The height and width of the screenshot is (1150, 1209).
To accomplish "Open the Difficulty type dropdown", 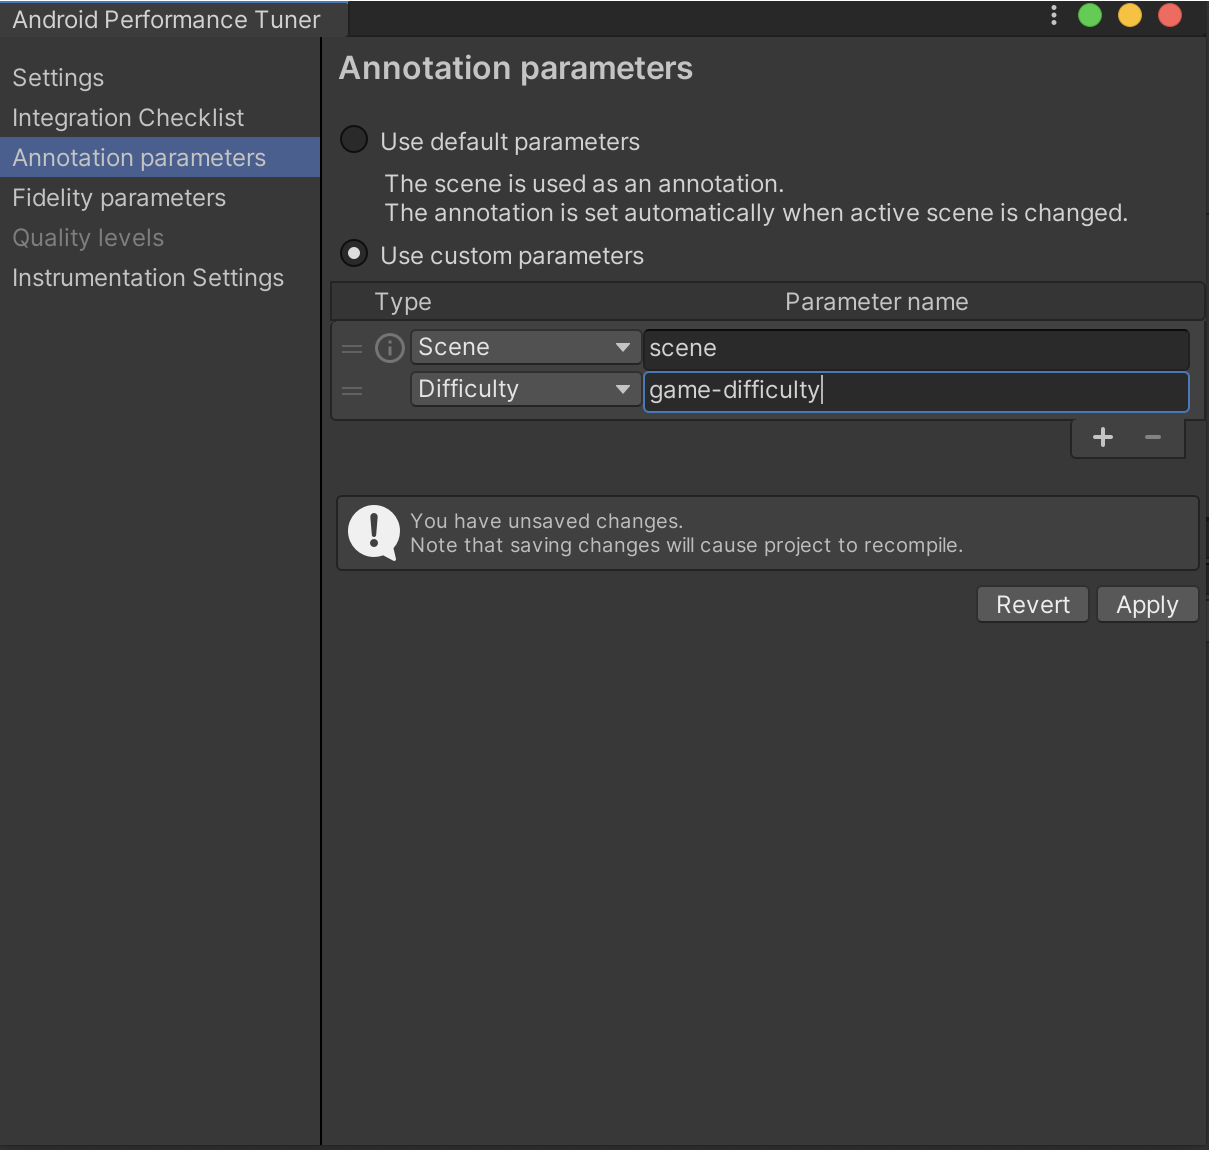I will (x=525, y=390).
